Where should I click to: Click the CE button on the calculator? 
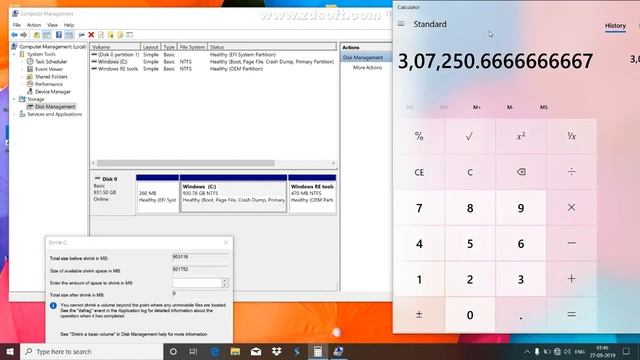(x=419, y=172)
